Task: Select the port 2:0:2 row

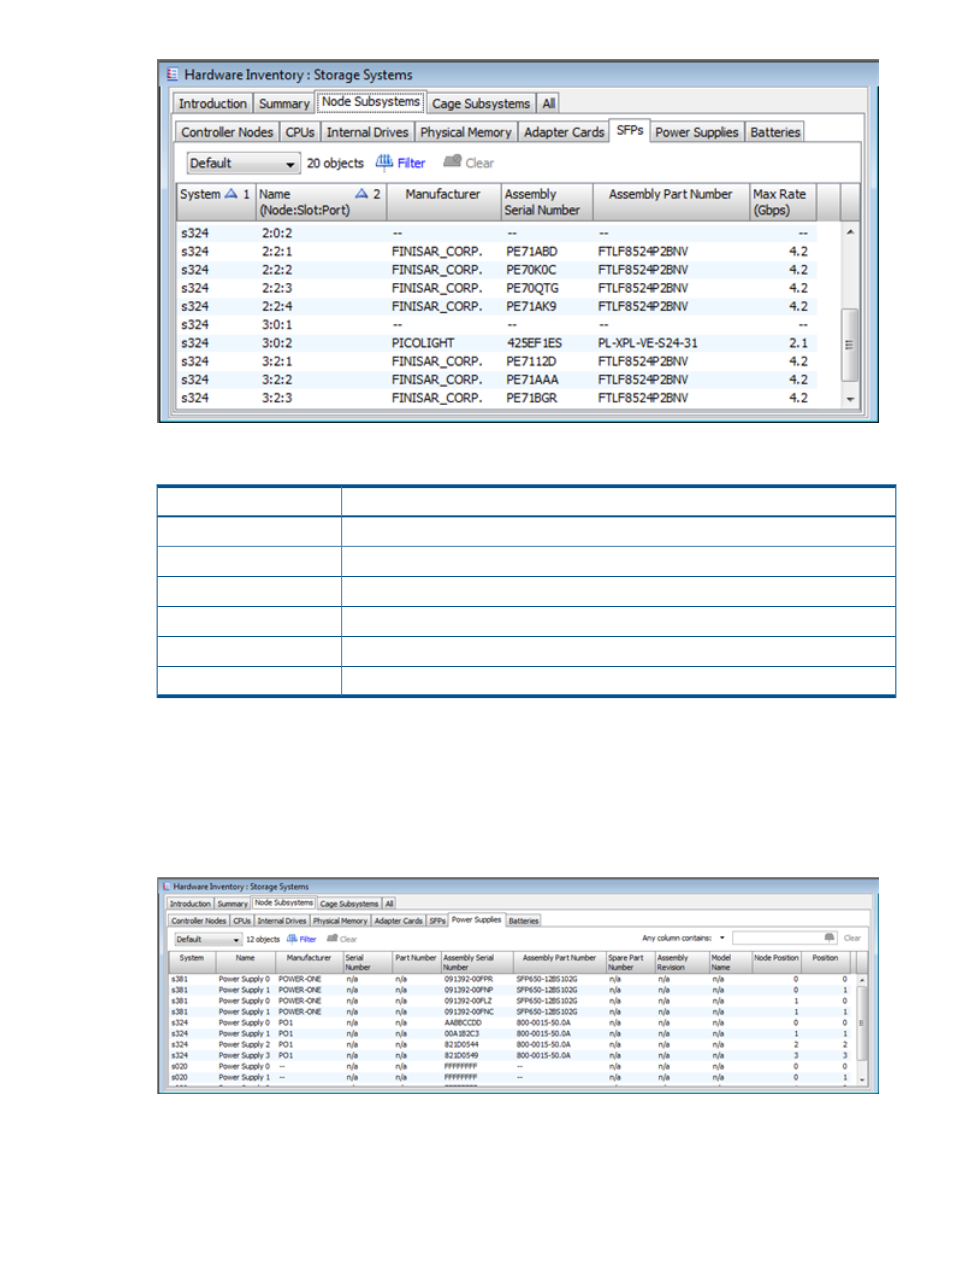Action: [x=497, y=233]
